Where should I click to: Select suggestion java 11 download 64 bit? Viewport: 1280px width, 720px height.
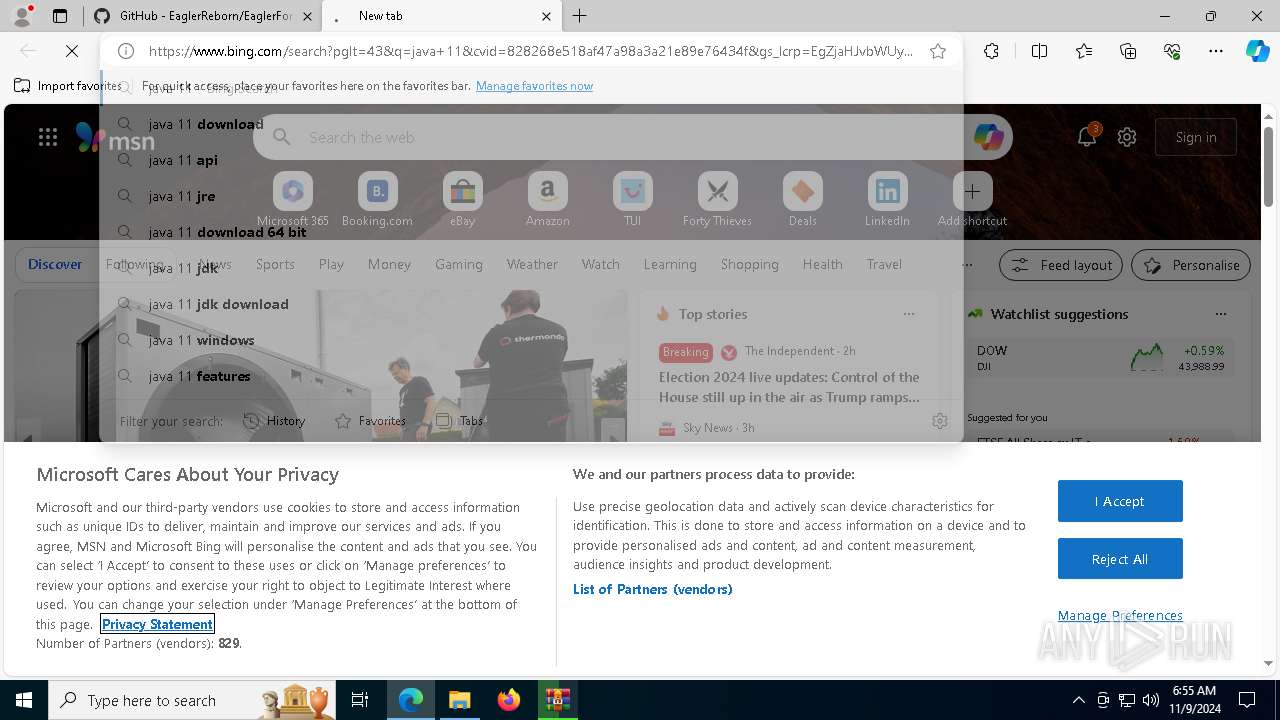click(530, 232)
